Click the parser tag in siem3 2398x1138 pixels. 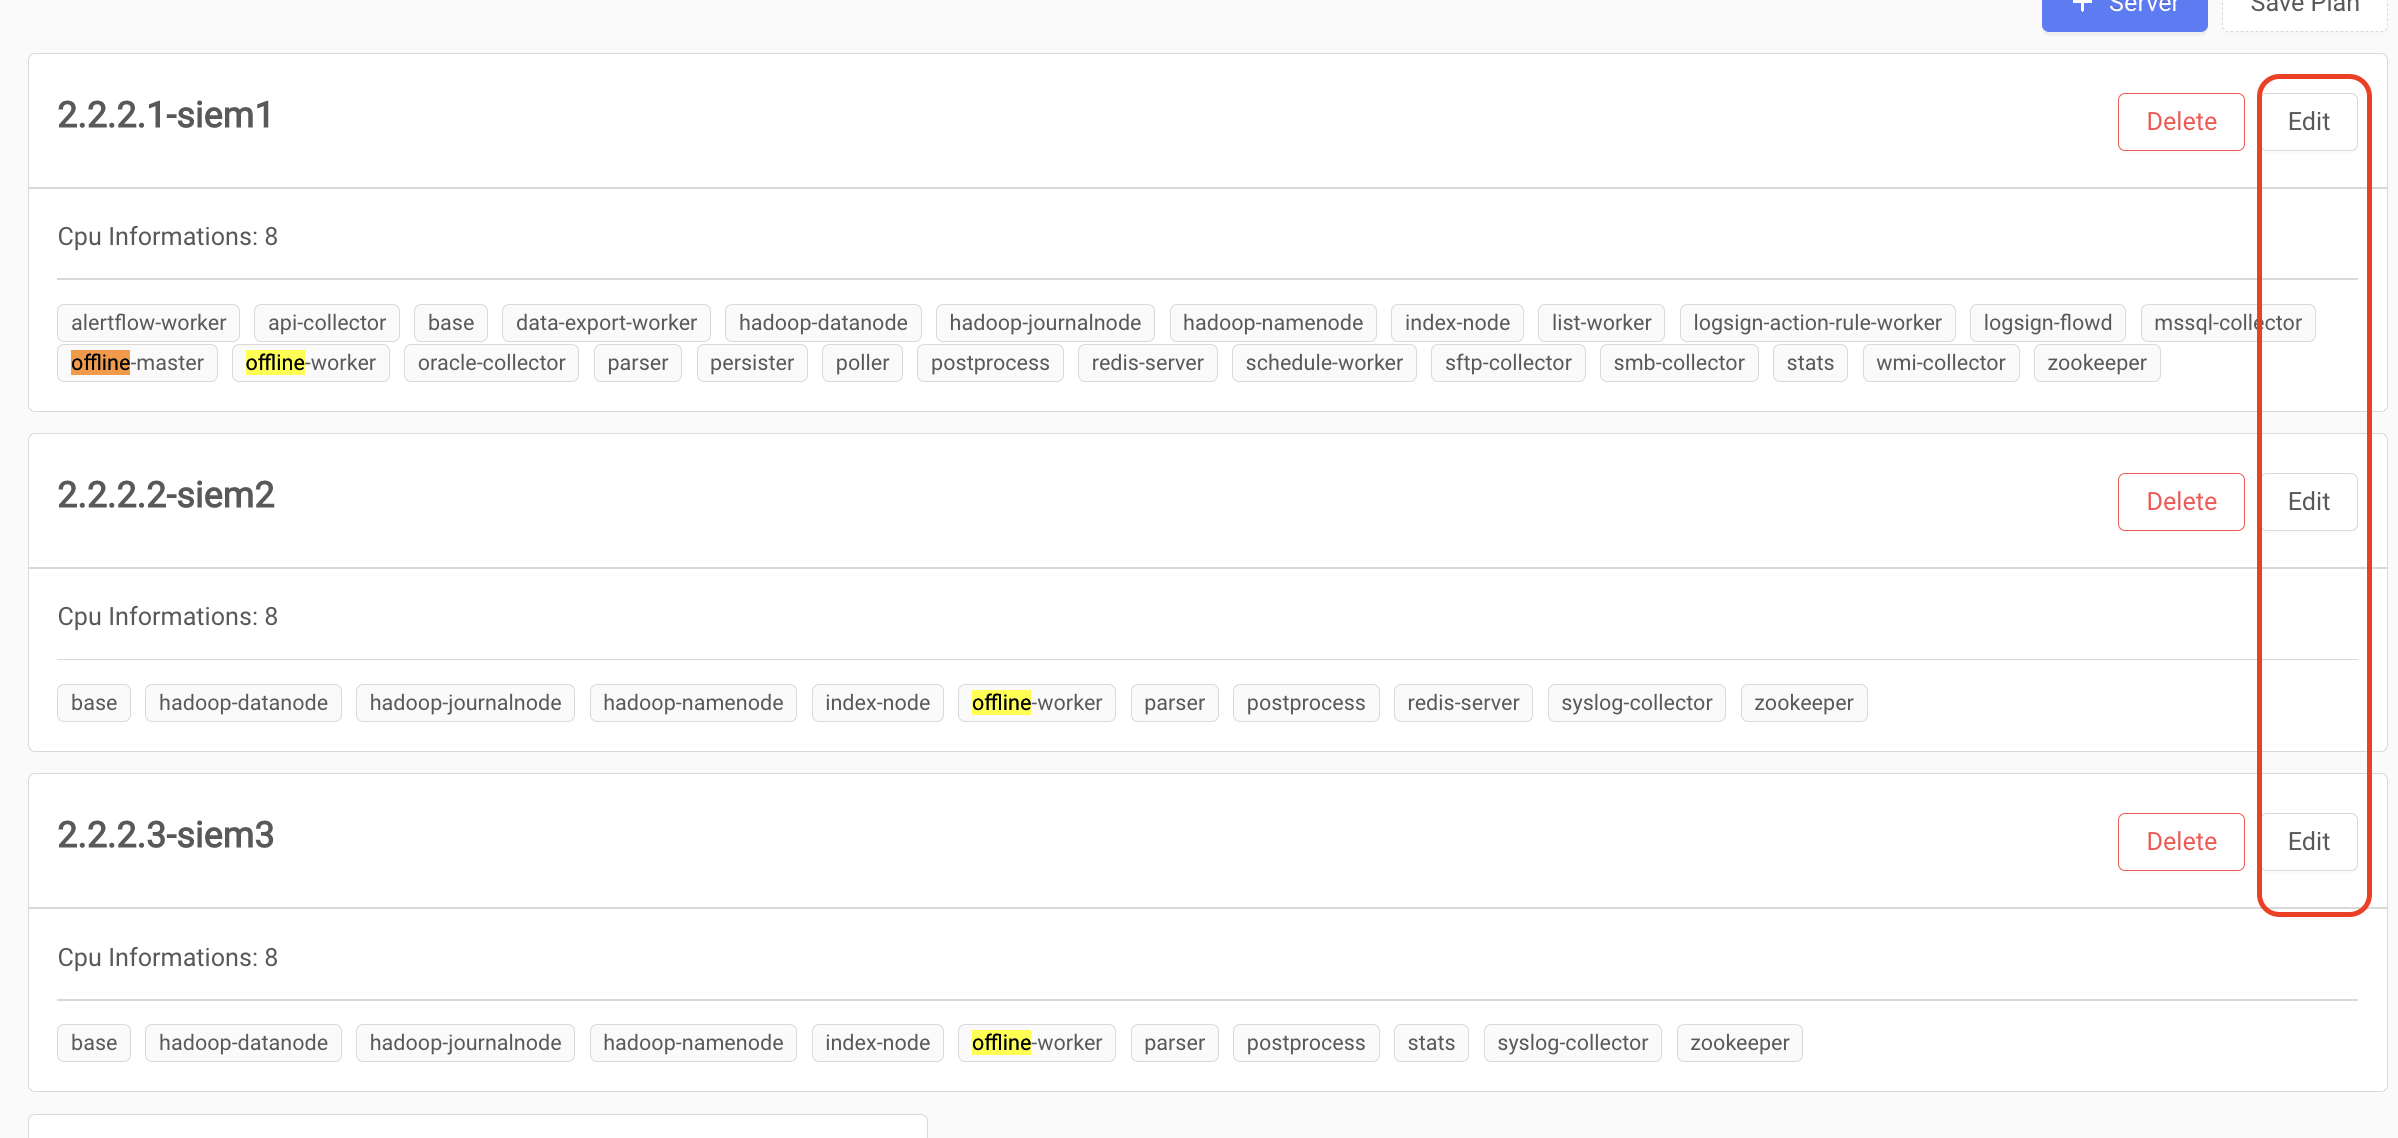[1174, 1043]
